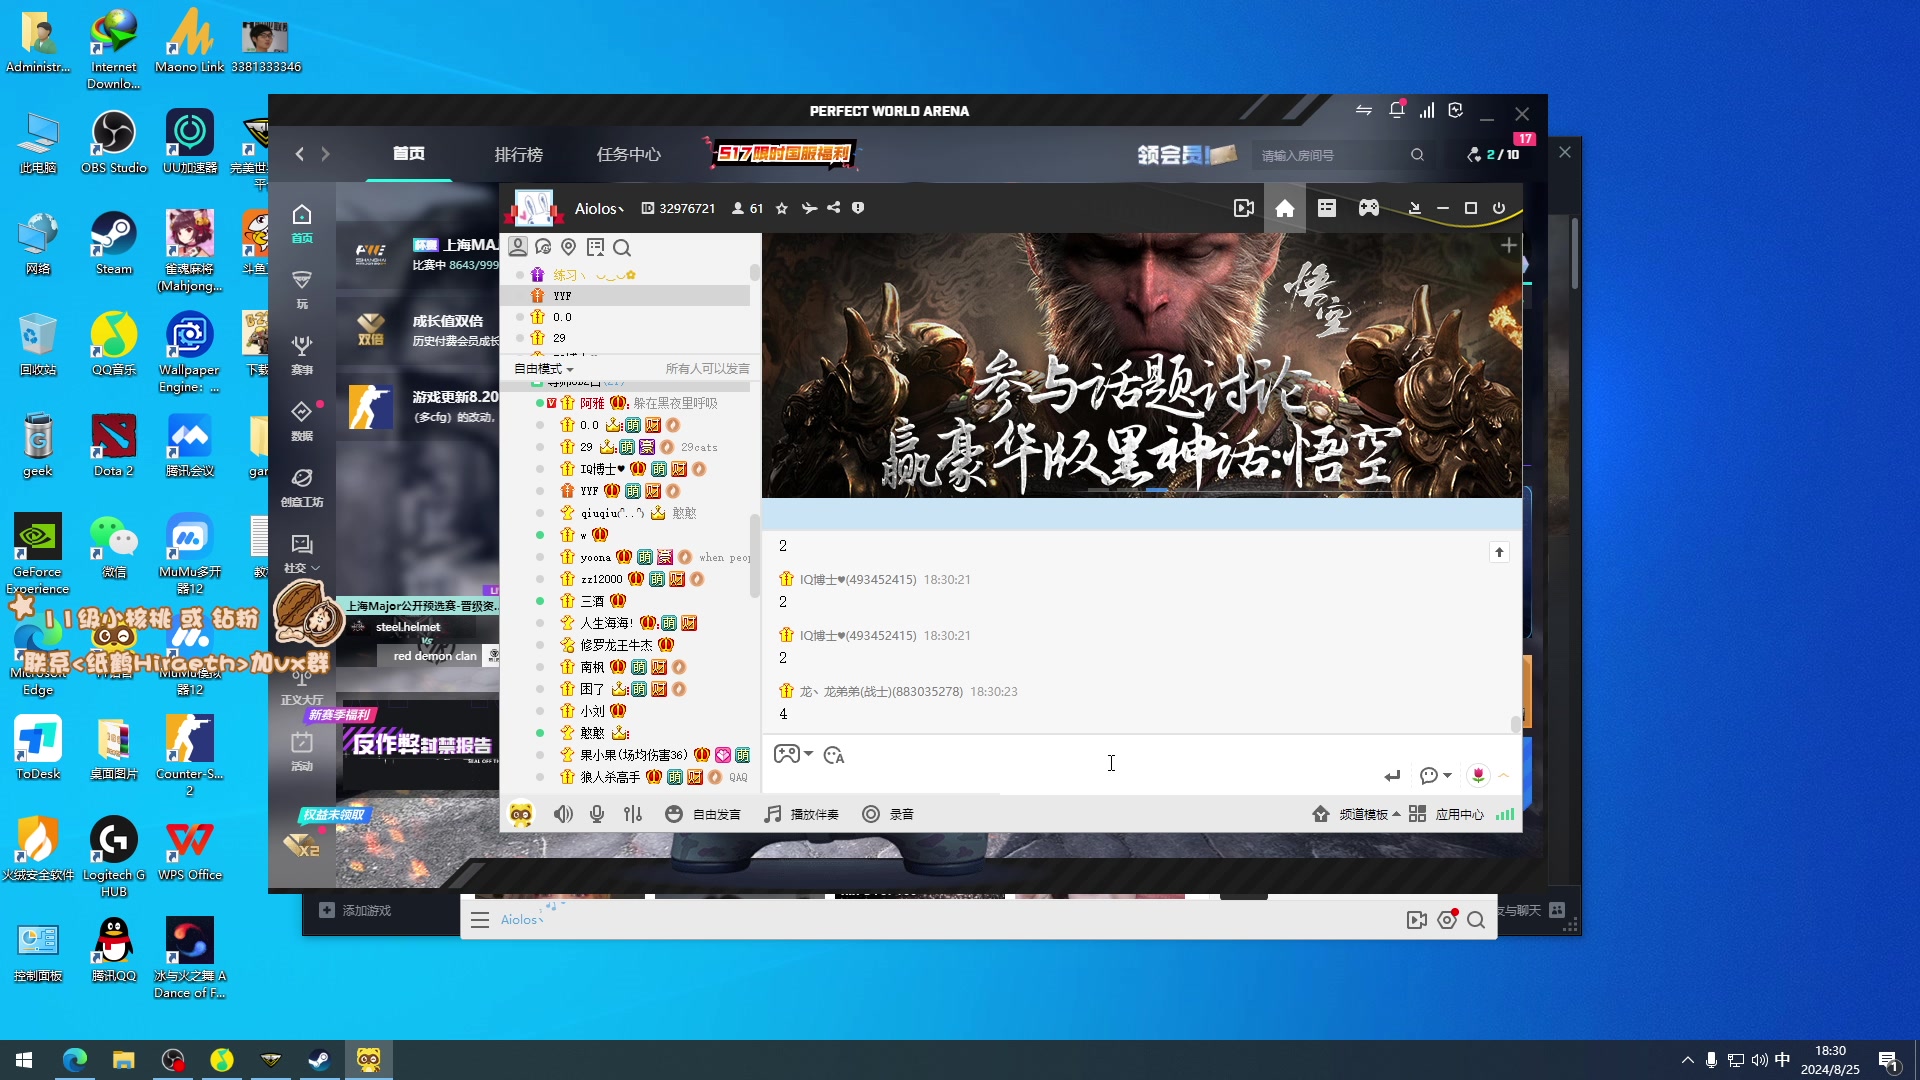This screenshot has height=1080, width=1920.
Task: Click the share icon beside channel ID
Action: coord(834,208)
